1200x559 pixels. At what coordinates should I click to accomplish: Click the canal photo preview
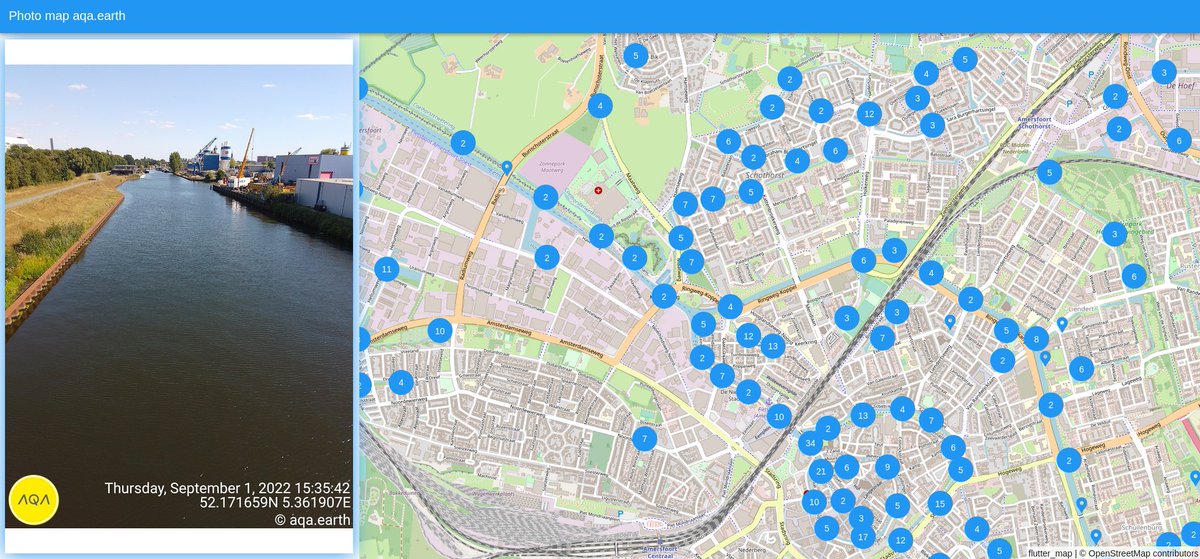click(179, 296)
